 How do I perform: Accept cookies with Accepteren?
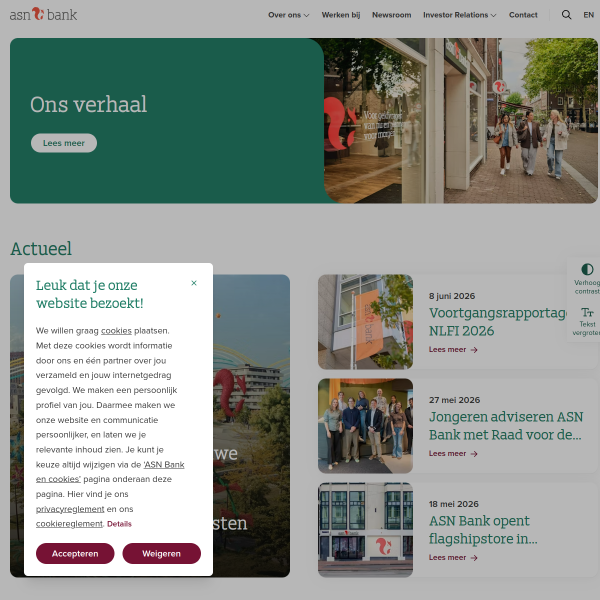(75, 553)
